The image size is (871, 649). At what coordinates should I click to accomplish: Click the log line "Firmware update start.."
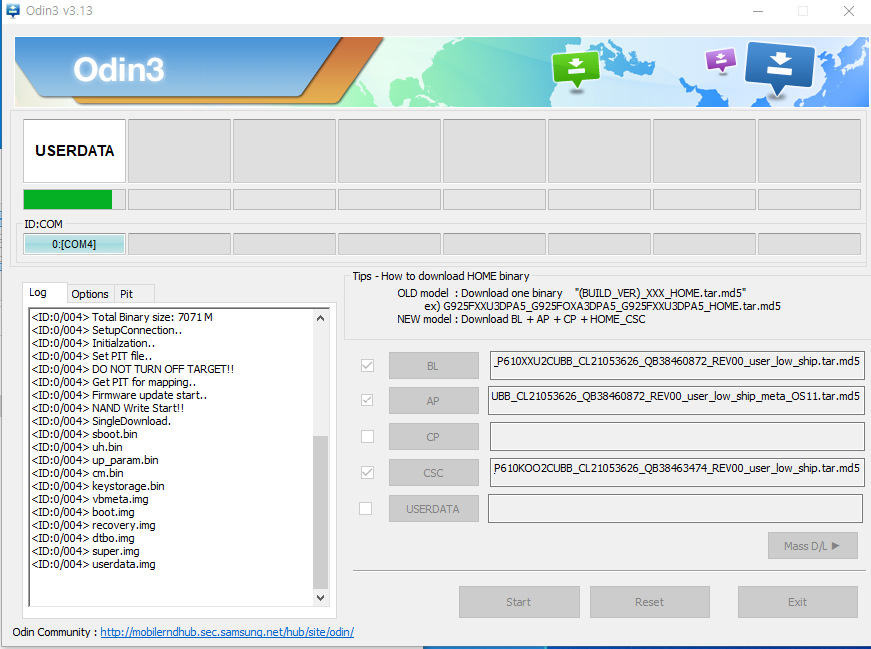119,395
